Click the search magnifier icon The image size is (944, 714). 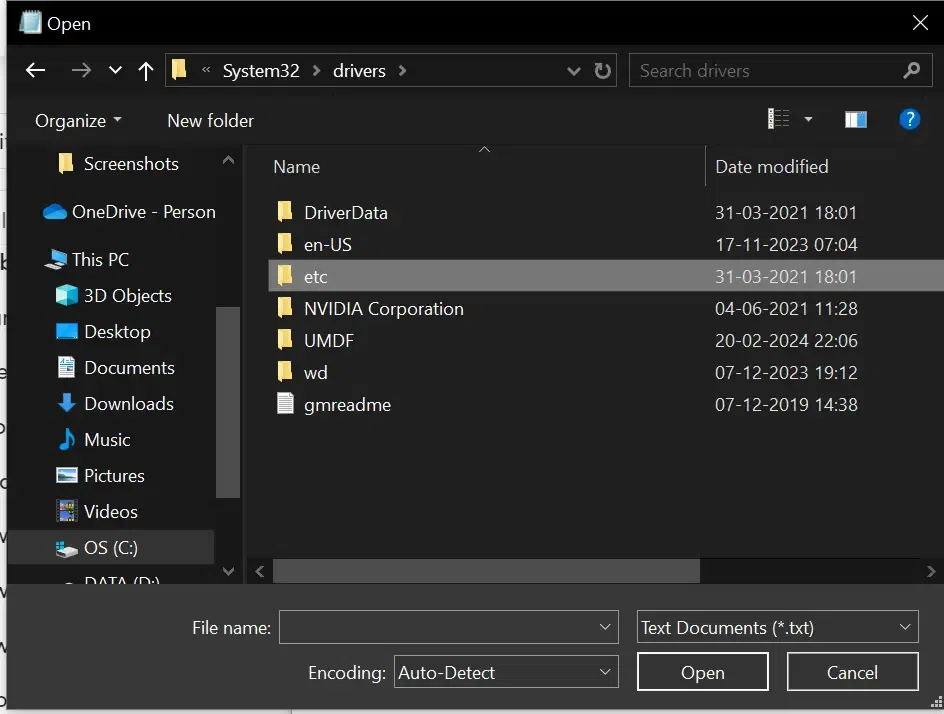coord(911,71)
